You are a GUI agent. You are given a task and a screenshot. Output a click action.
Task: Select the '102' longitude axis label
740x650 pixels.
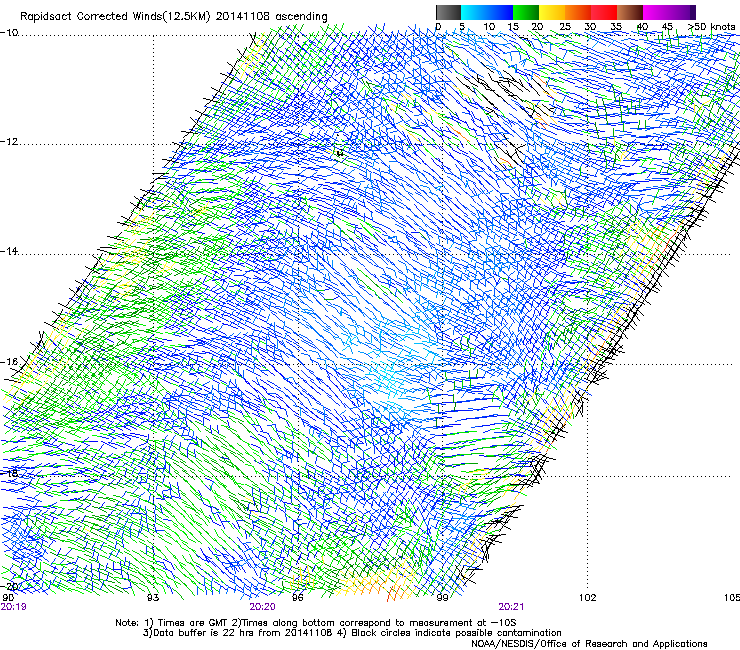pos(588,598)
